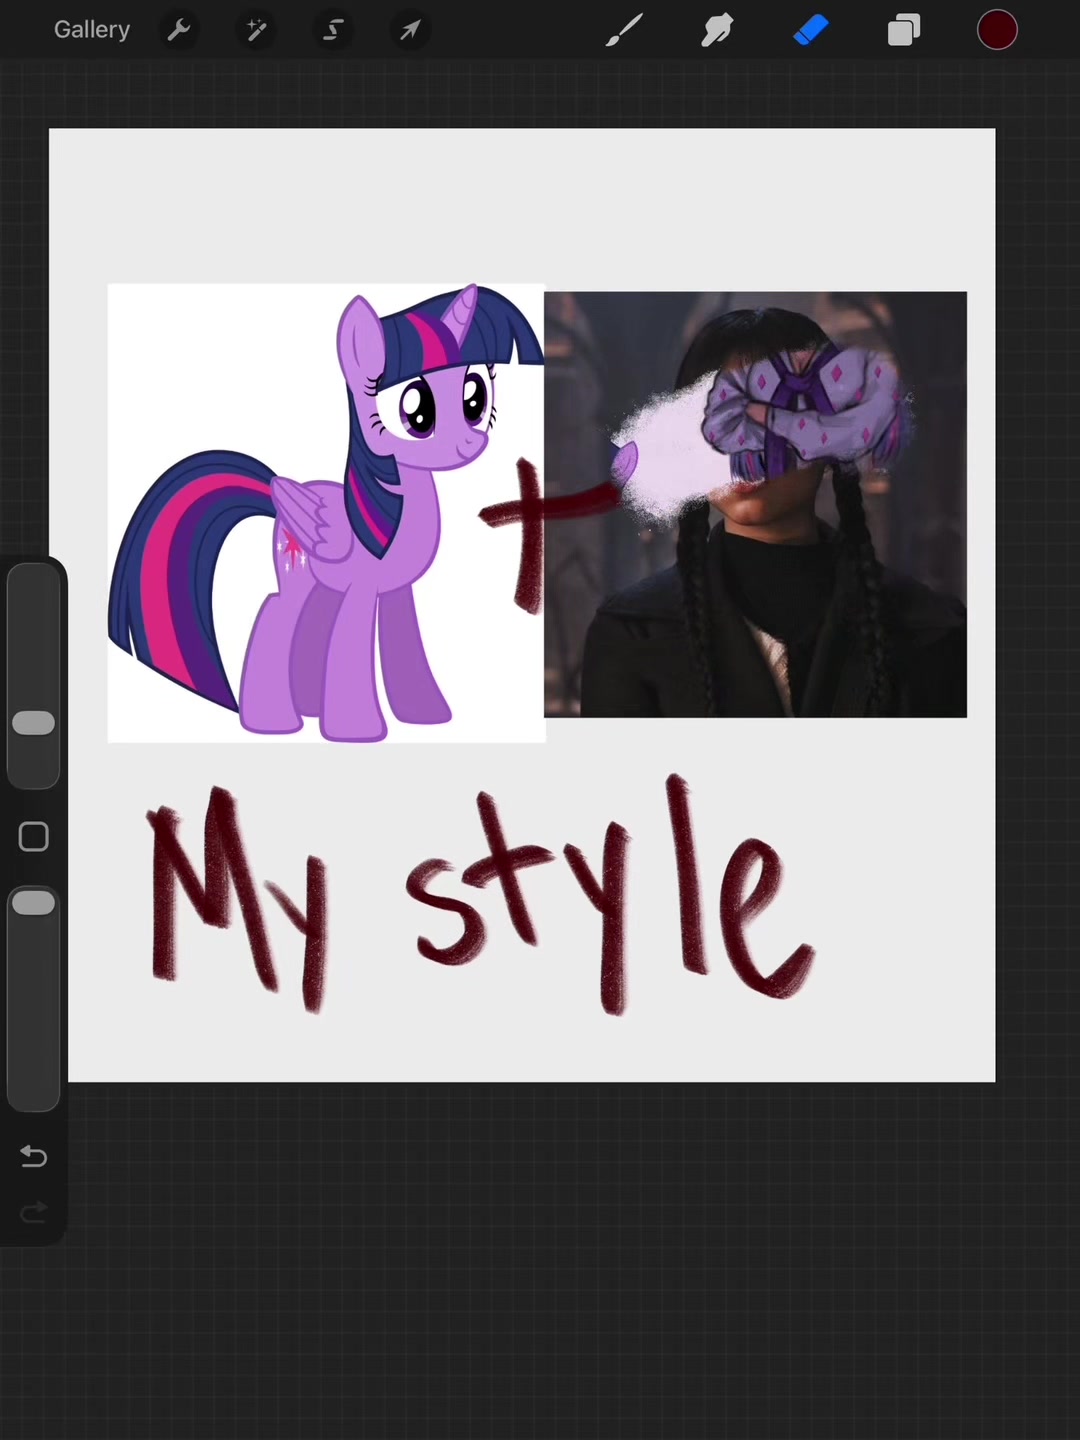Select the Eraser tool
1080x1440 pixels.
tap(811, 30)
